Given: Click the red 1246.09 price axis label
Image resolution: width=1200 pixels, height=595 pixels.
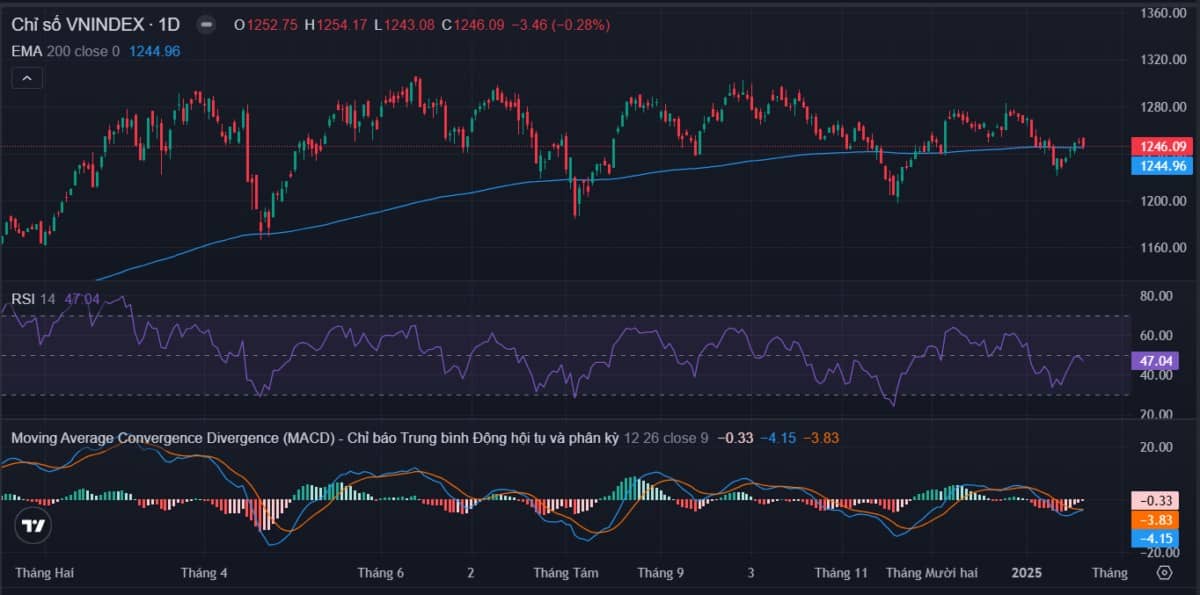Looking at the screenshot, I should pos(1161,146).
